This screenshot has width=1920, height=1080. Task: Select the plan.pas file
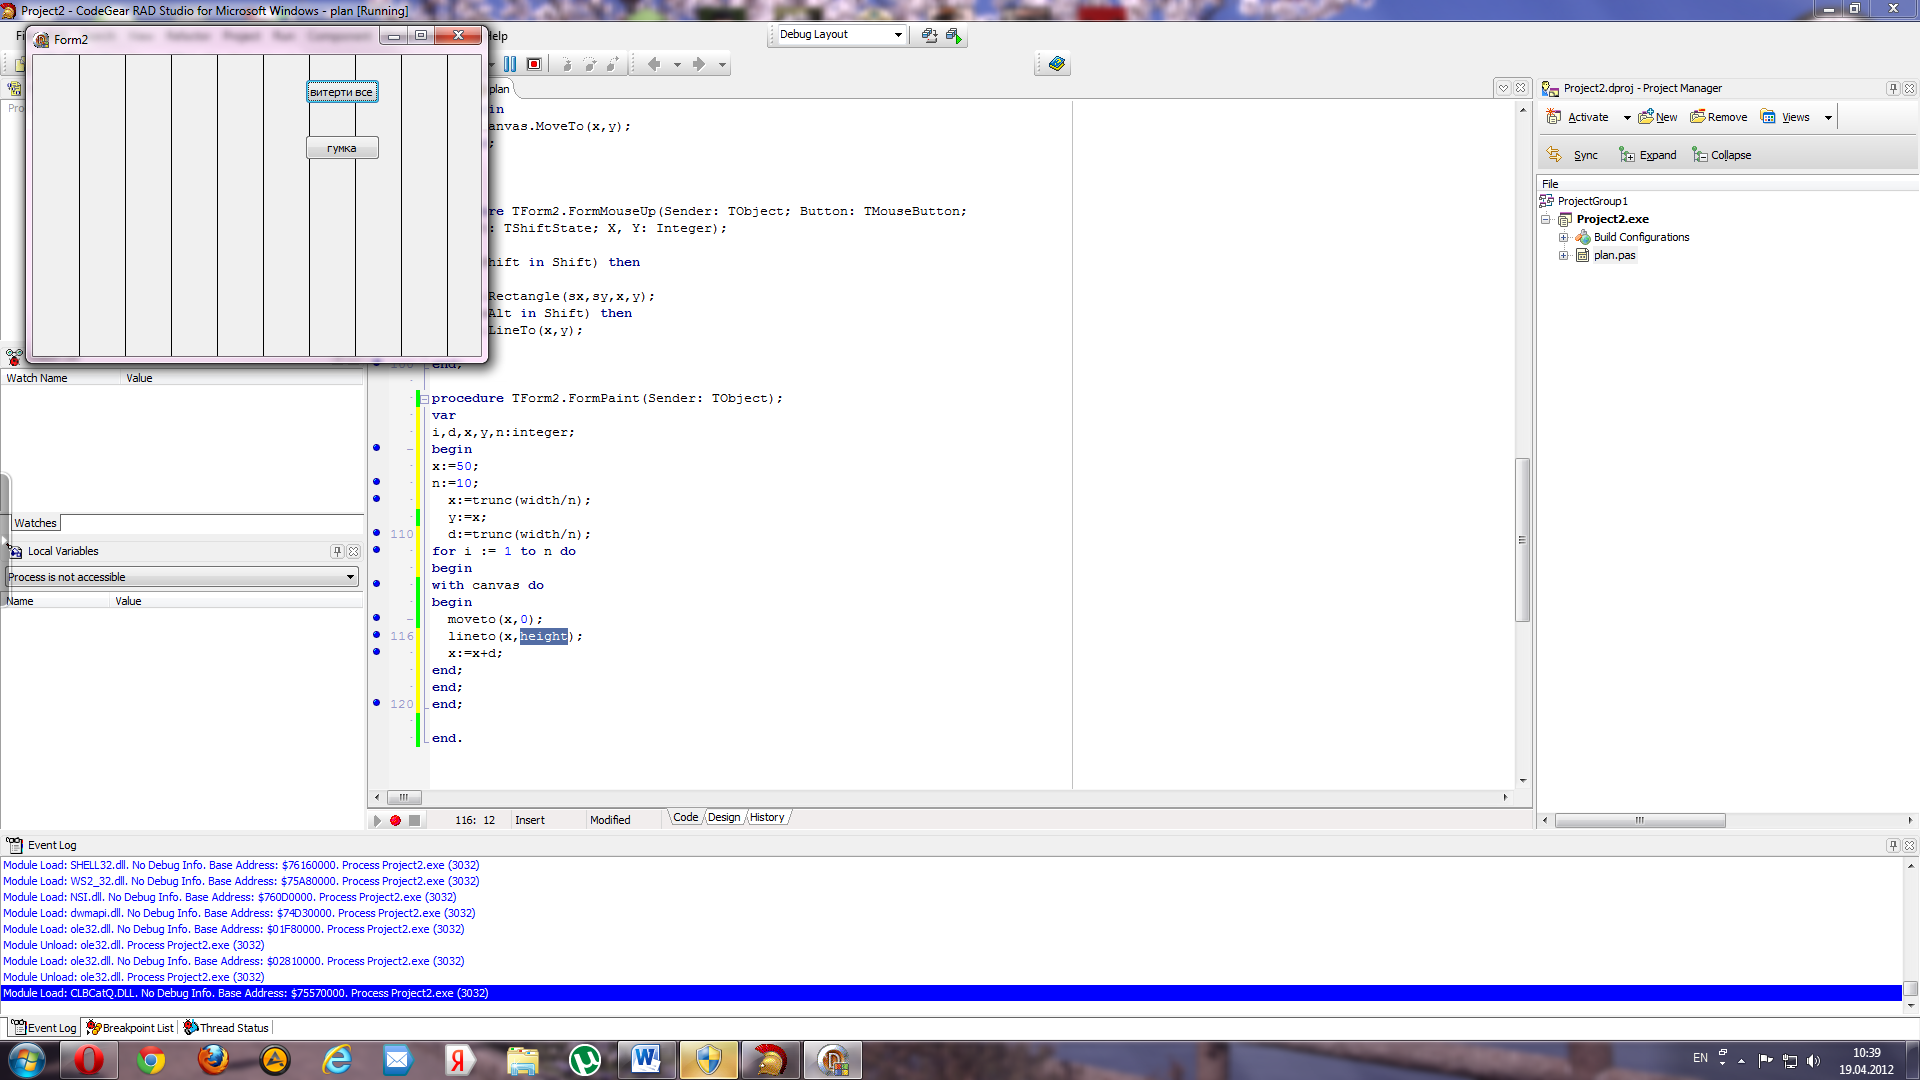point(1614,255)
